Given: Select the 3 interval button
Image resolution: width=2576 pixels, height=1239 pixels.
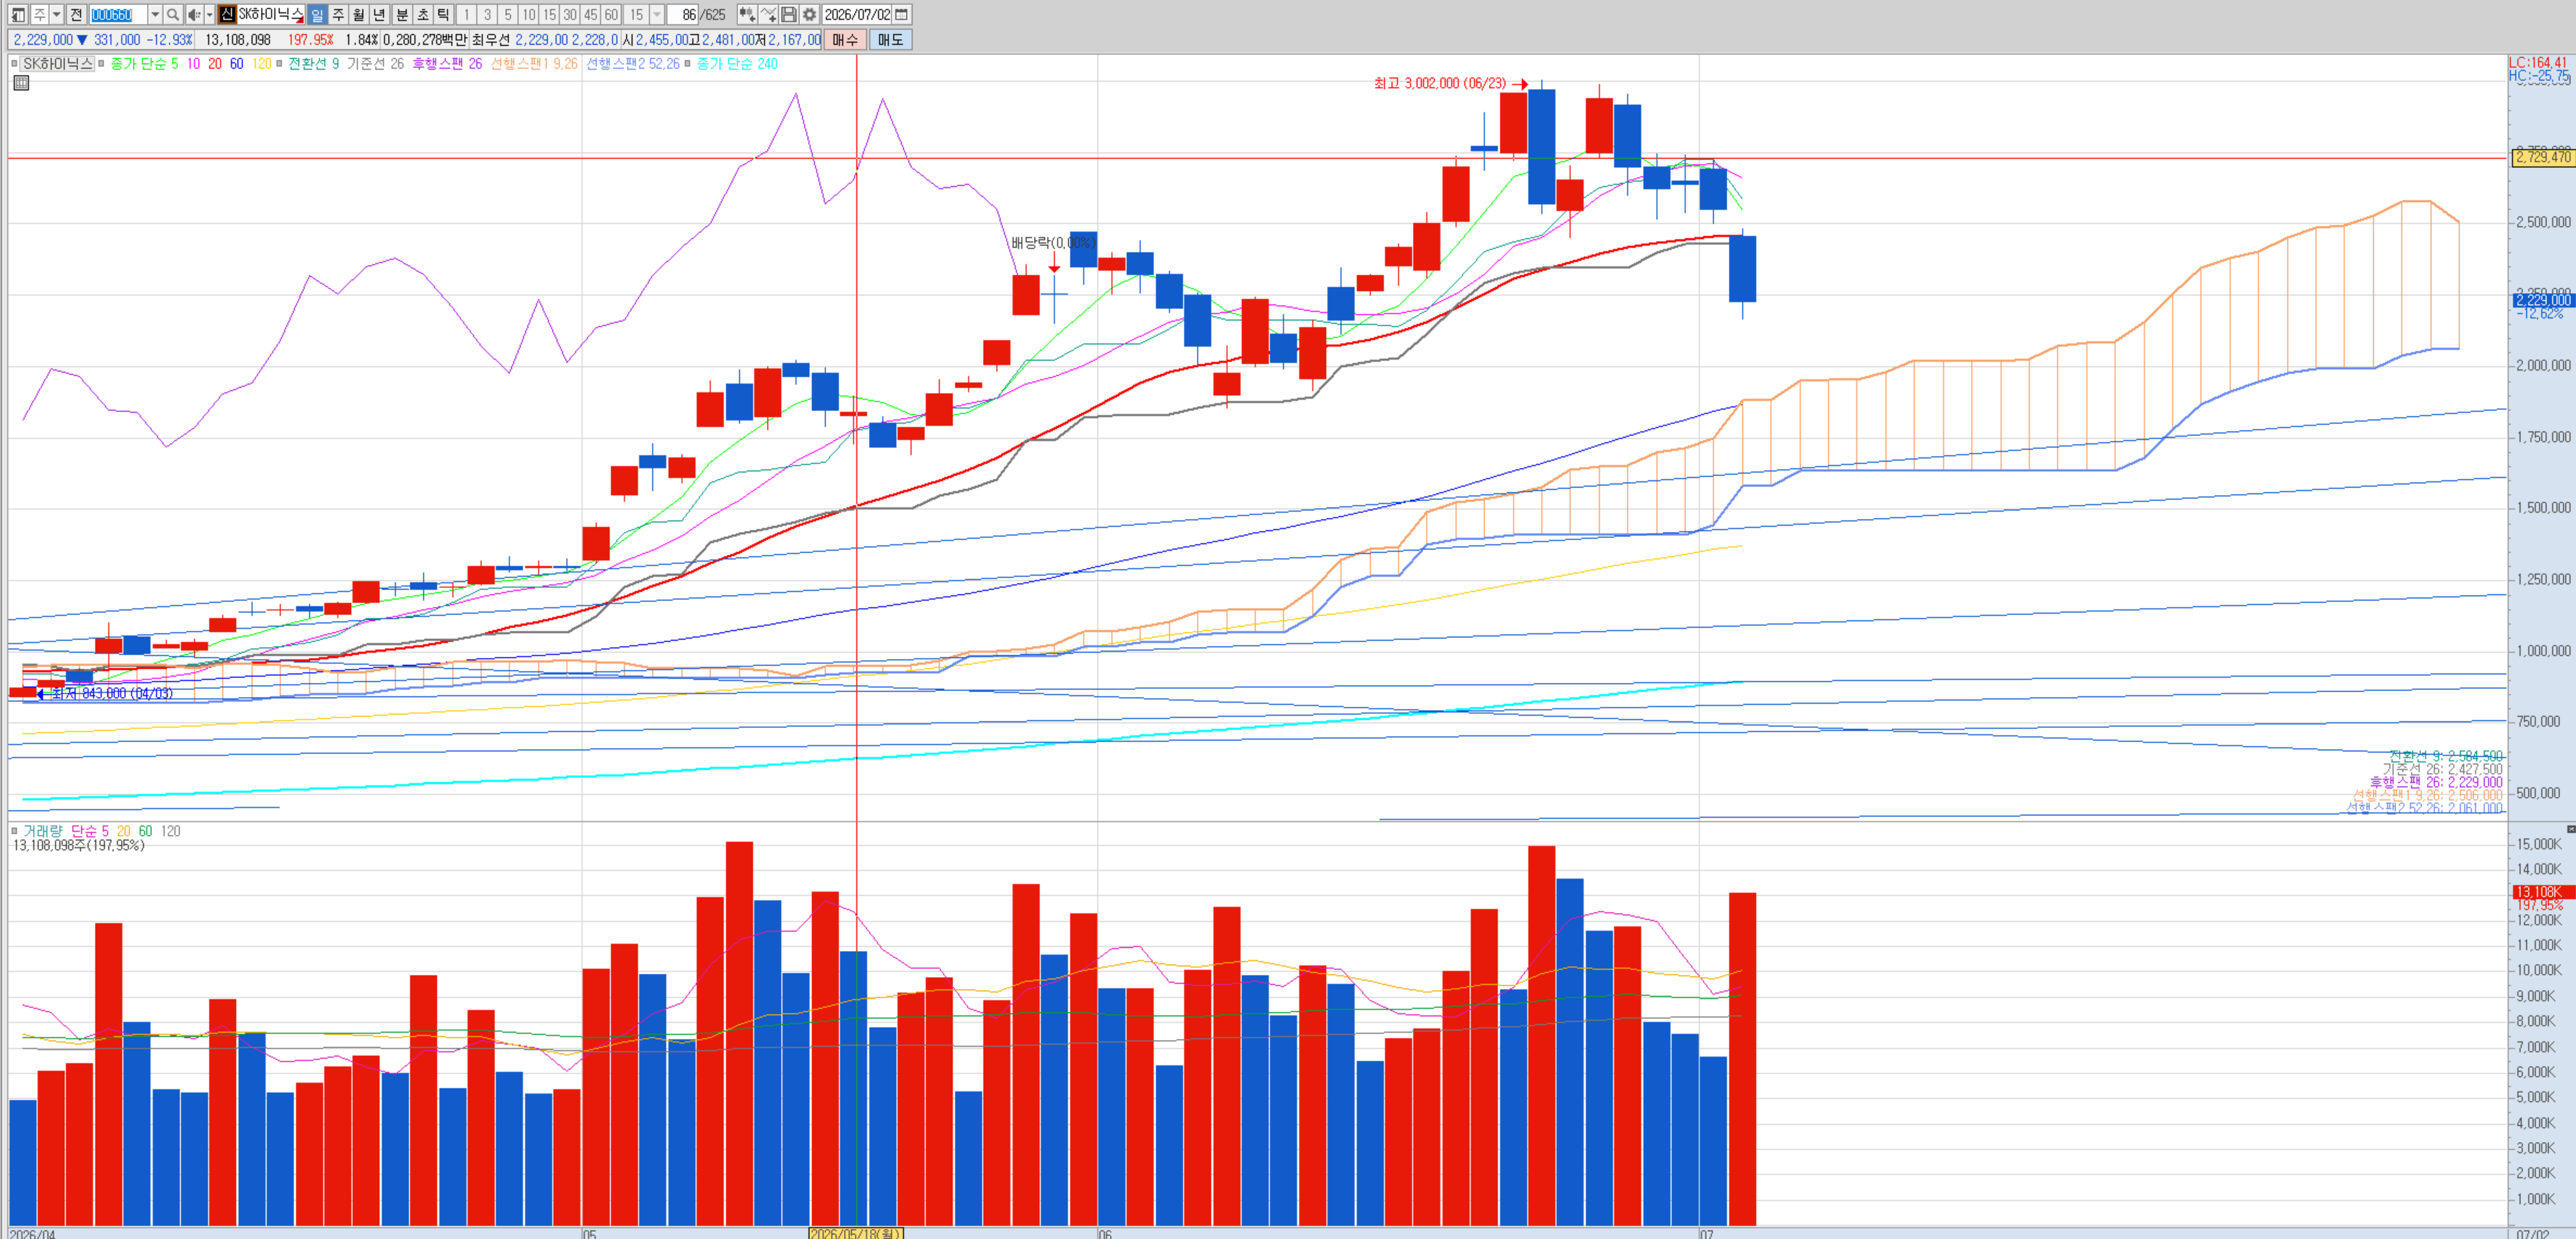Looking at the screenshot, I should pos(487,14).
